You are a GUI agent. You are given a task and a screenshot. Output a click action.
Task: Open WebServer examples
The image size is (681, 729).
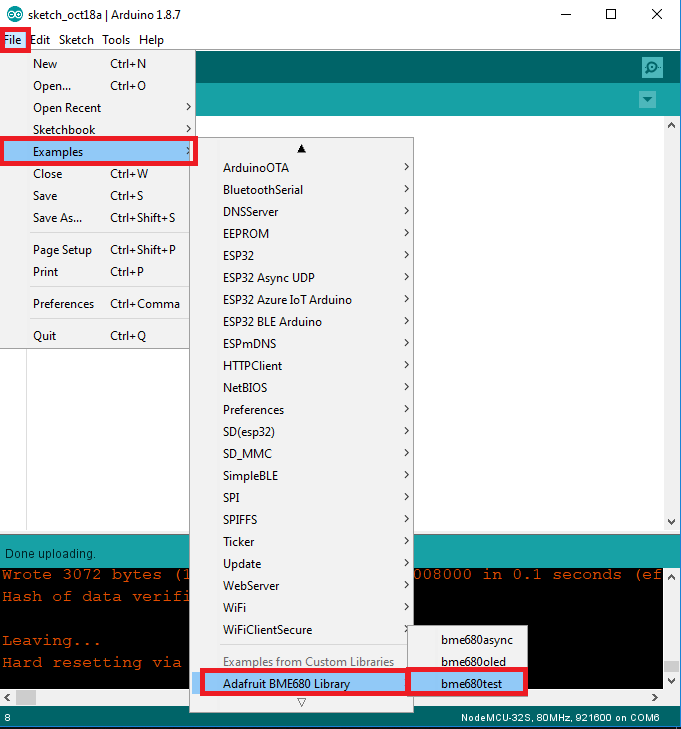pos(302,586)
